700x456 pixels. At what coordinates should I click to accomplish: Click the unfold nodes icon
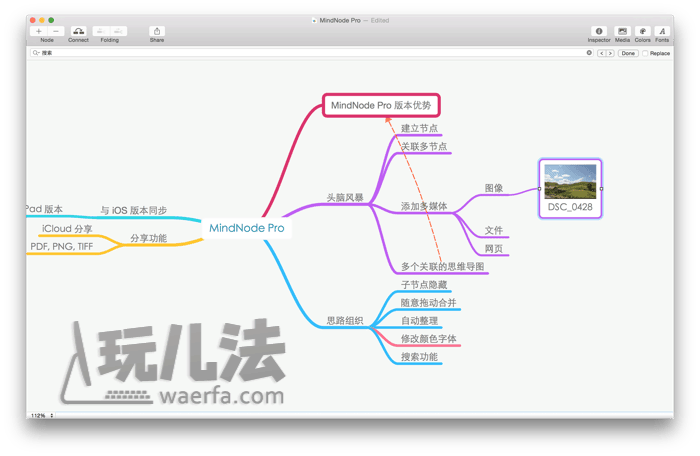(118, 31)
